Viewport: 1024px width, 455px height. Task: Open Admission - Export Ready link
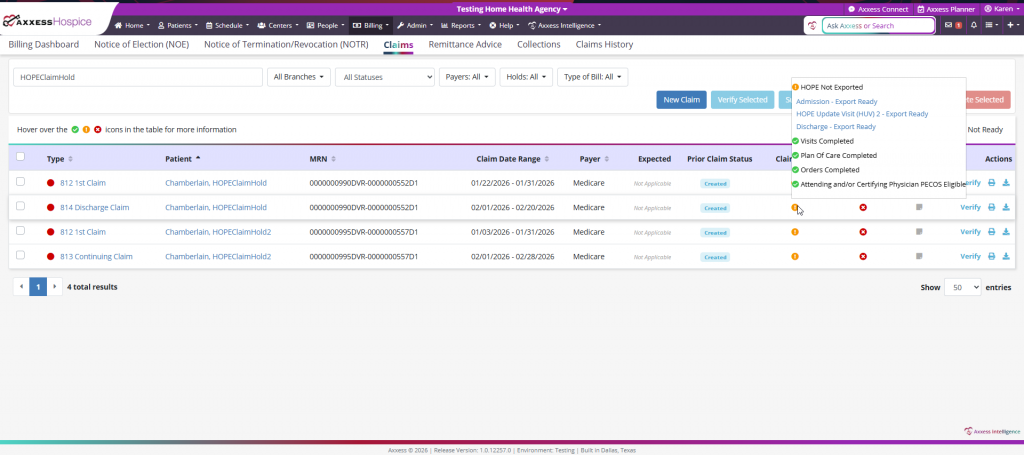point(836,101)
